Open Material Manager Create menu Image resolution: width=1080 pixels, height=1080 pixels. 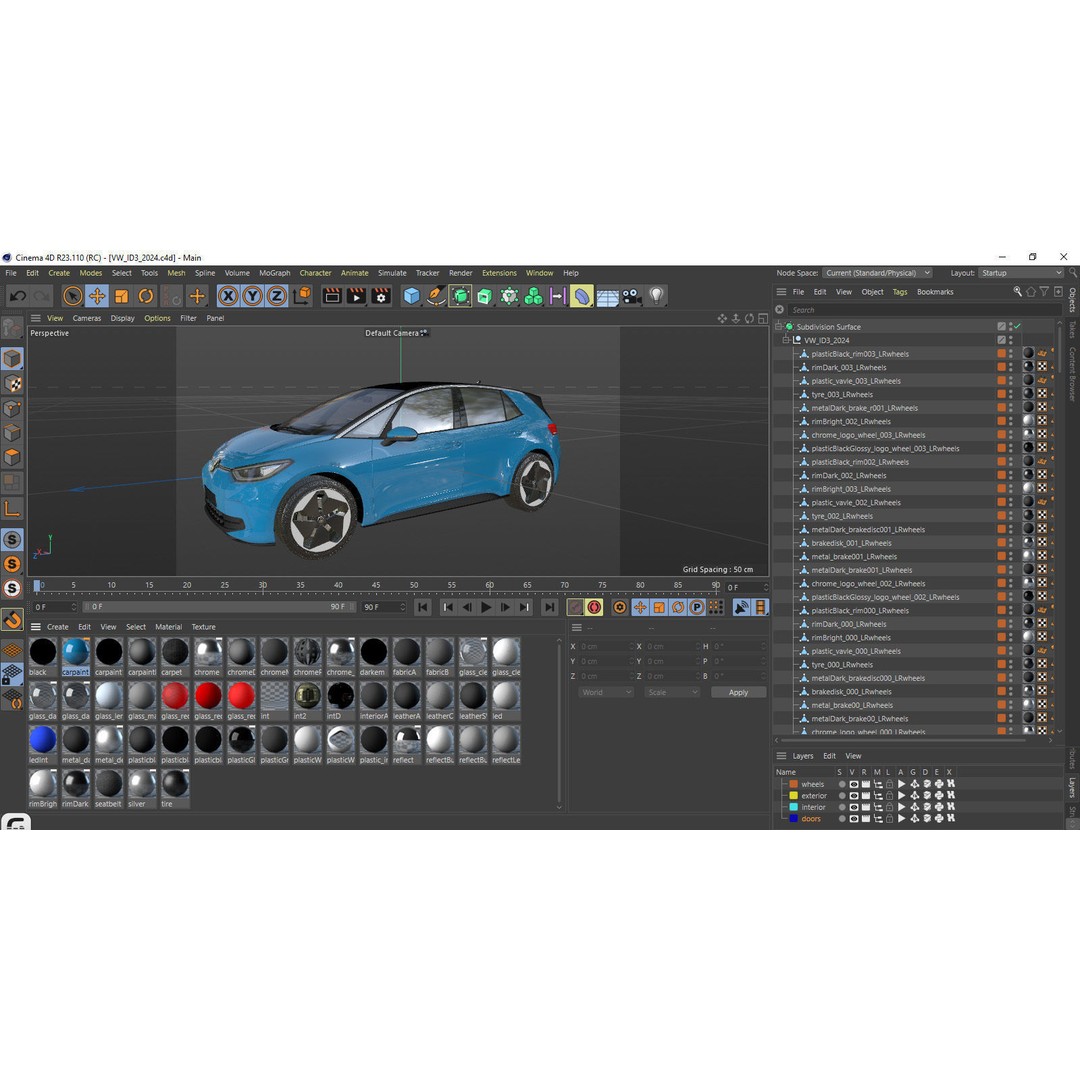coord(57,627)
